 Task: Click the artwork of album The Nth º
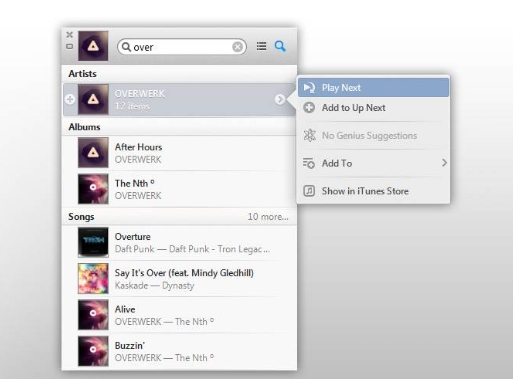click(93, 189)
